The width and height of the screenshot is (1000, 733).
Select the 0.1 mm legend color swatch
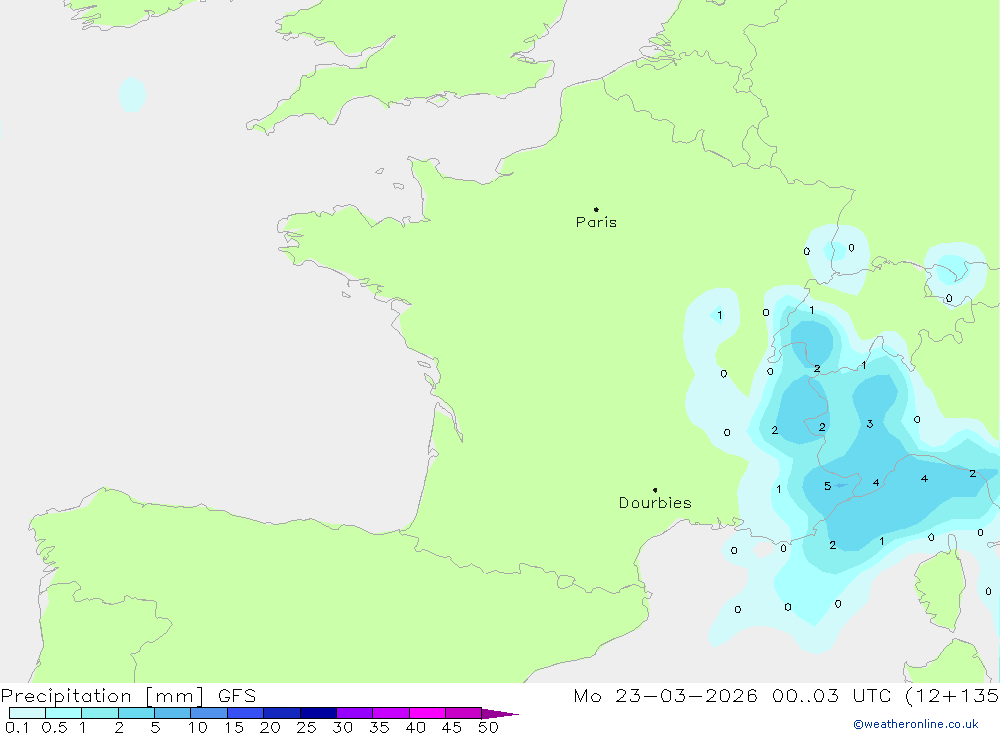coord(27,713)
